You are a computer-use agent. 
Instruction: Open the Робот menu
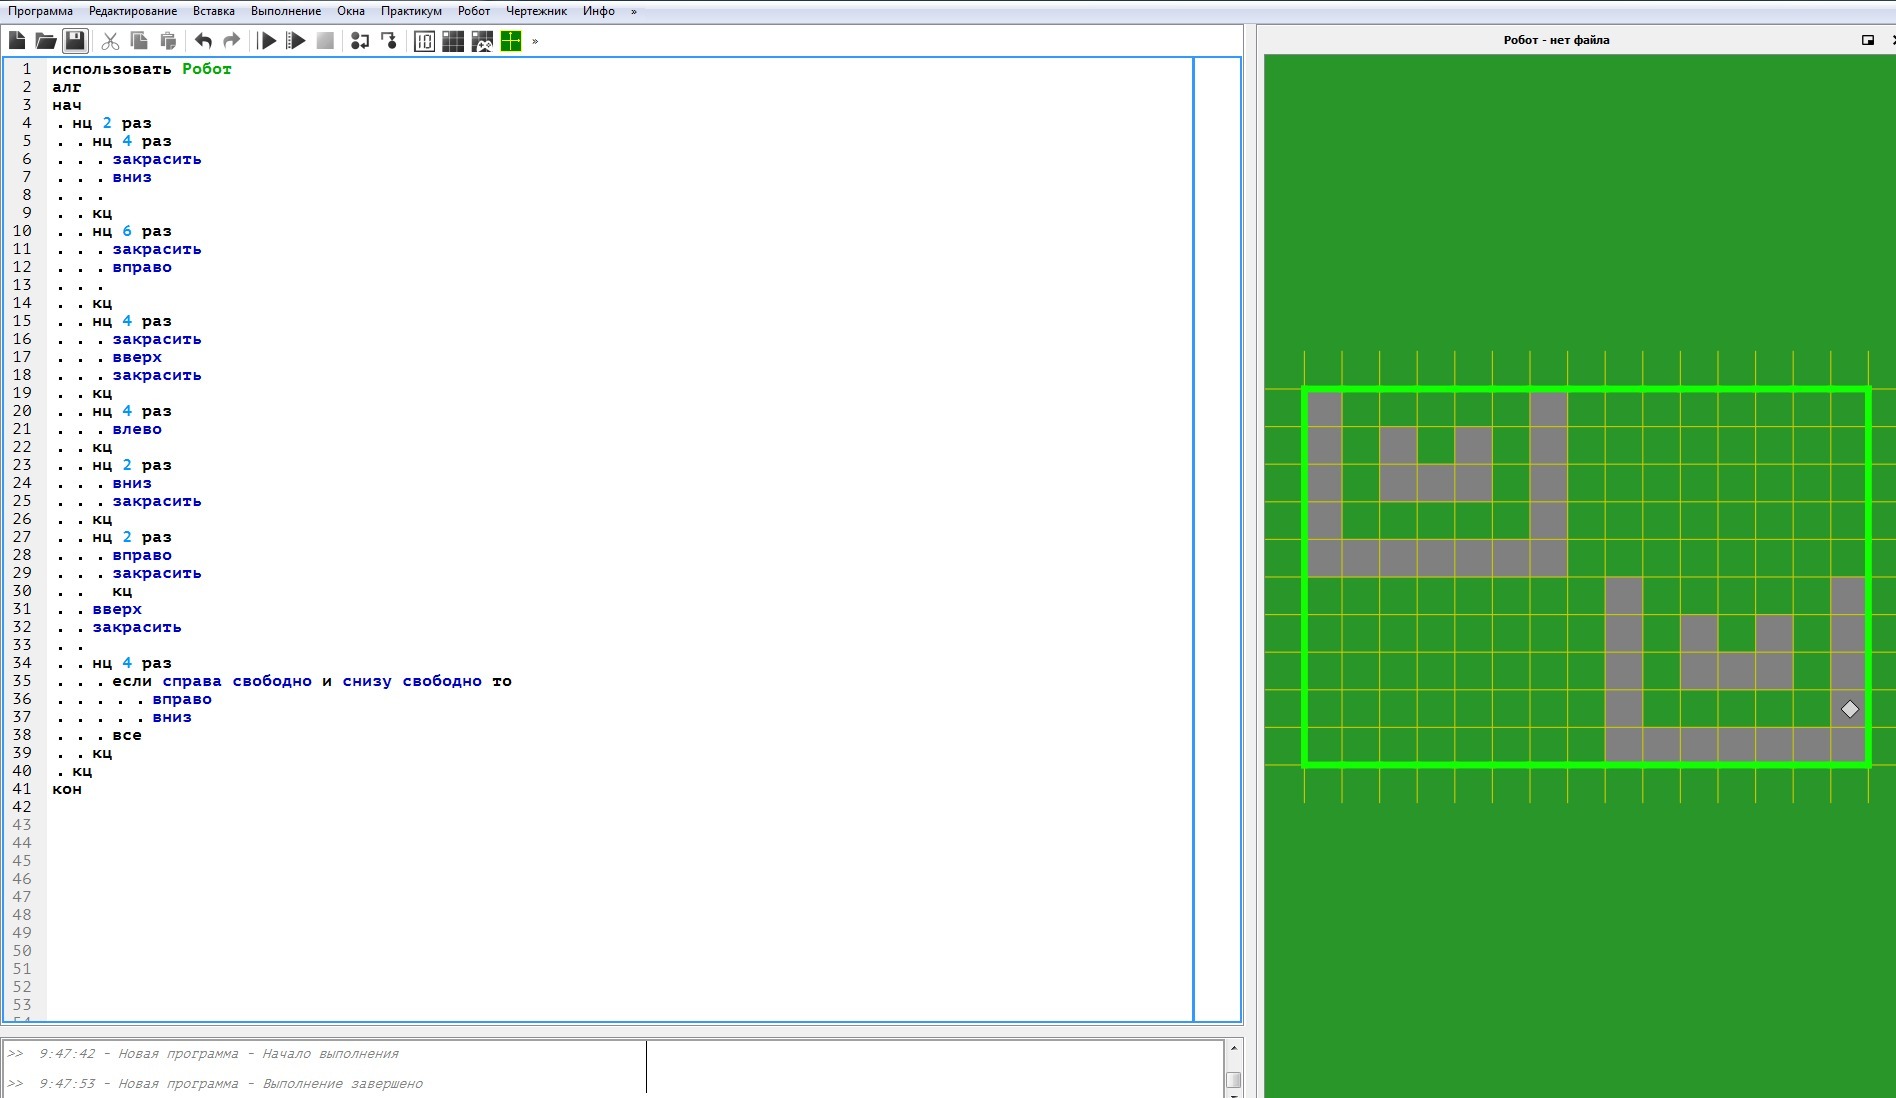(474, 11)
